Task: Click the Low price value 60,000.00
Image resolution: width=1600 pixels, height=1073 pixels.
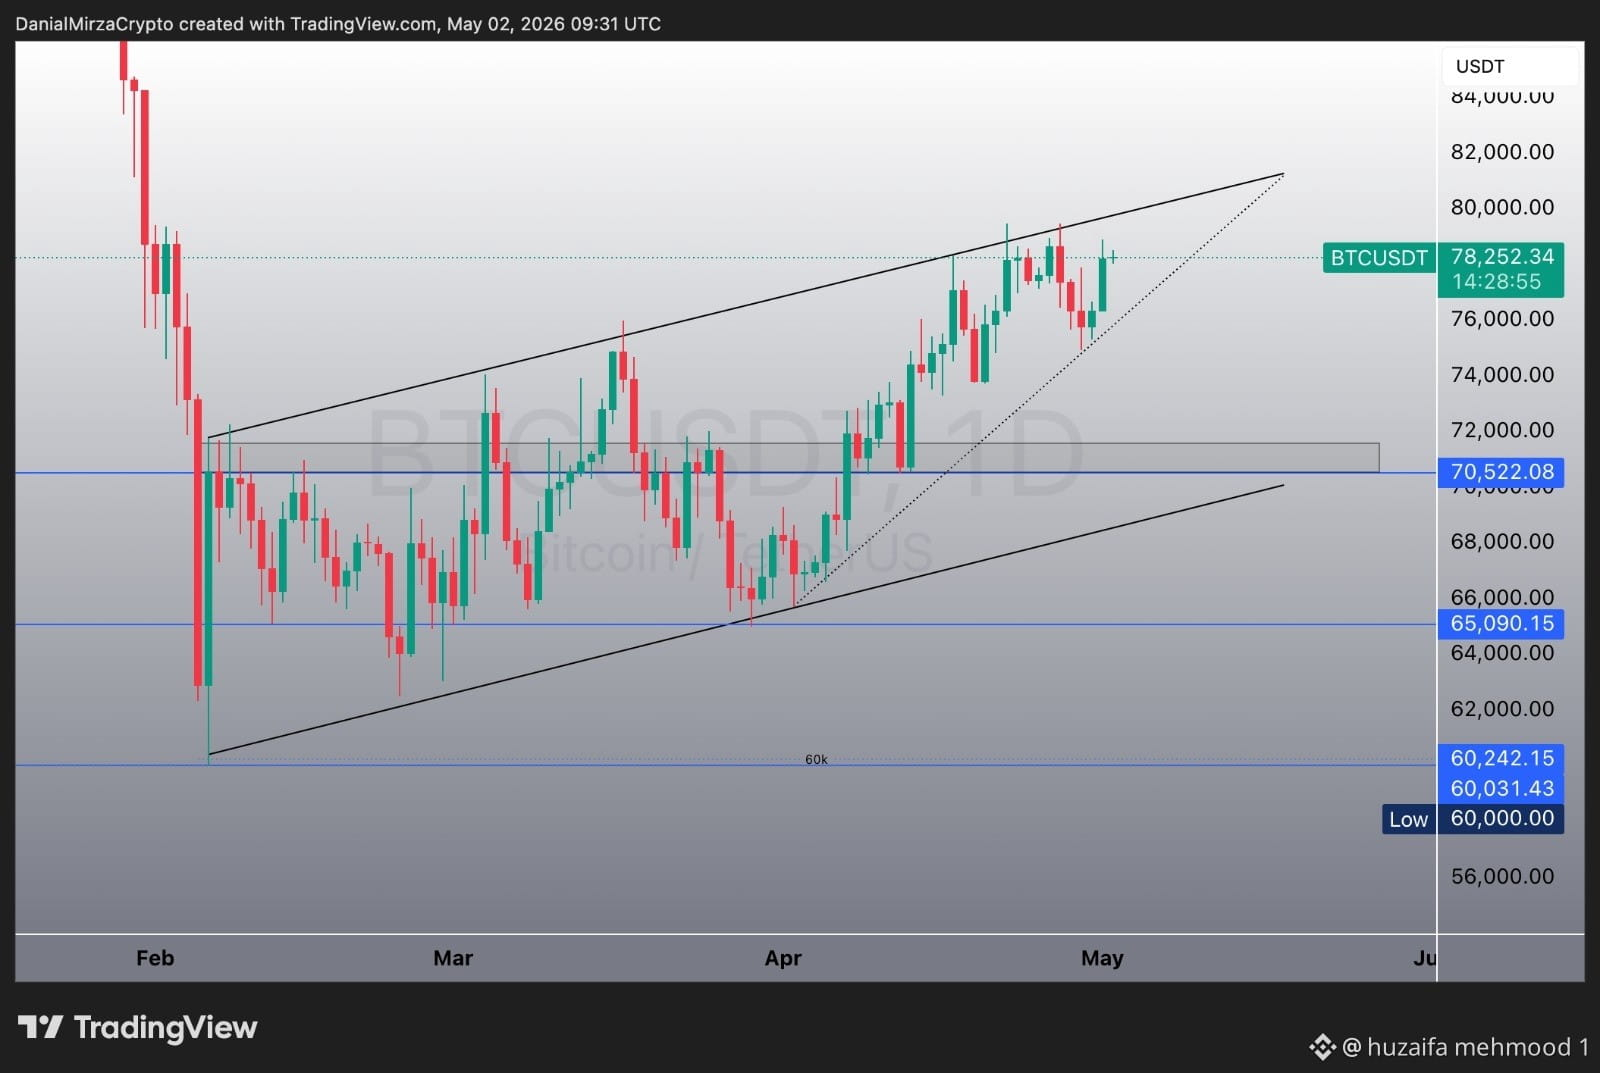Action: tap(1501, 818)
